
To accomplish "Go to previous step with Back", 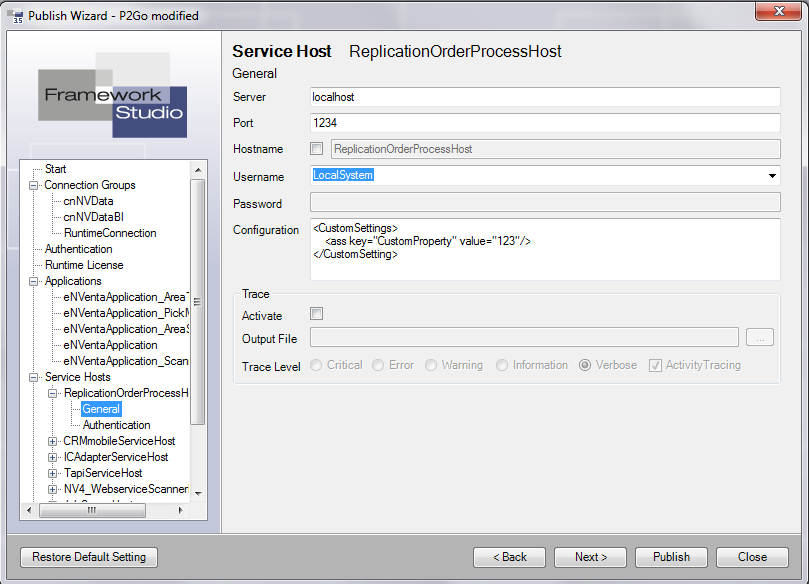I will pyautogui.click(x=509, y=557).
